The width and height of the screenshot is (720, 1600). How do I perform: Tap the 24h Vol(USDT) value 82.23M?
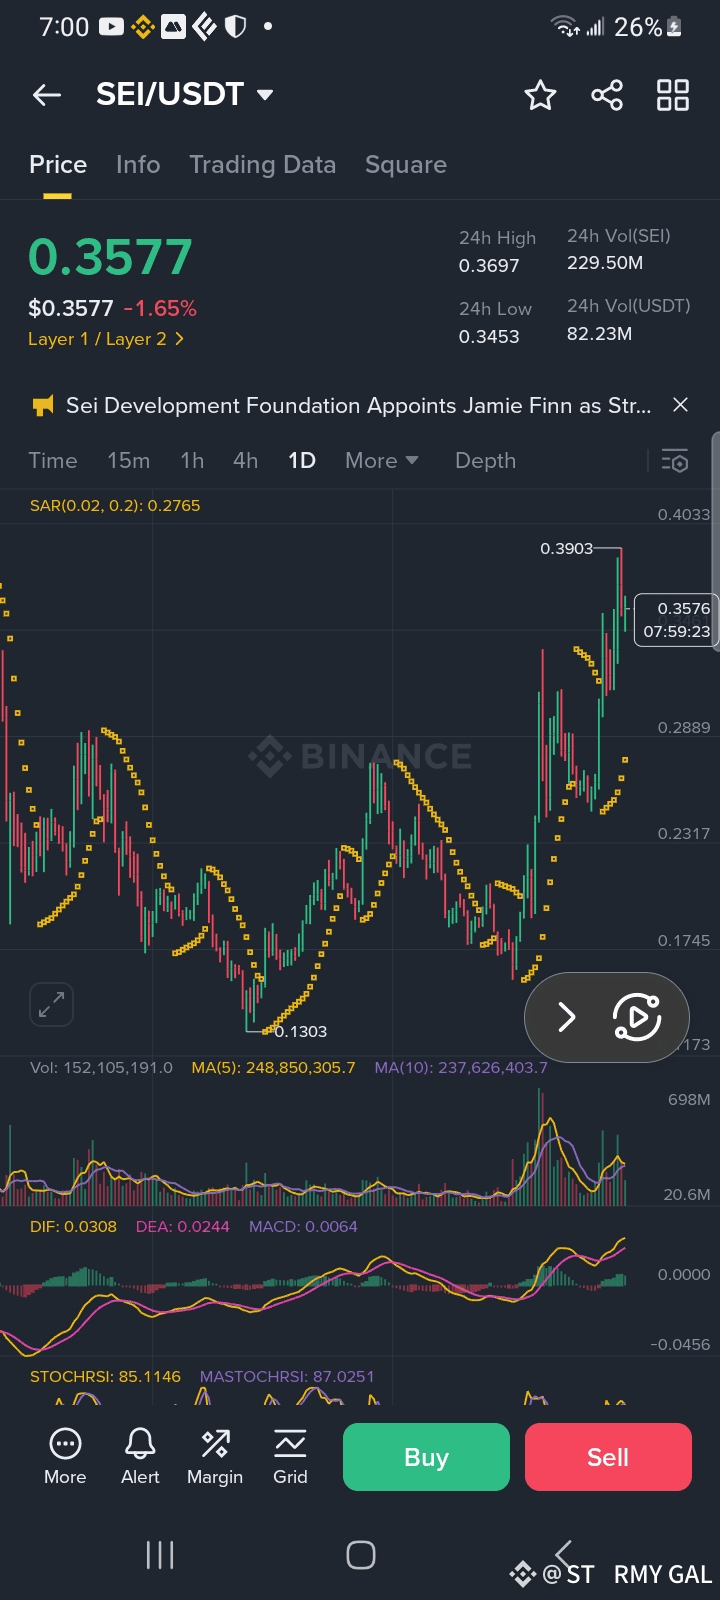point(599,334)
